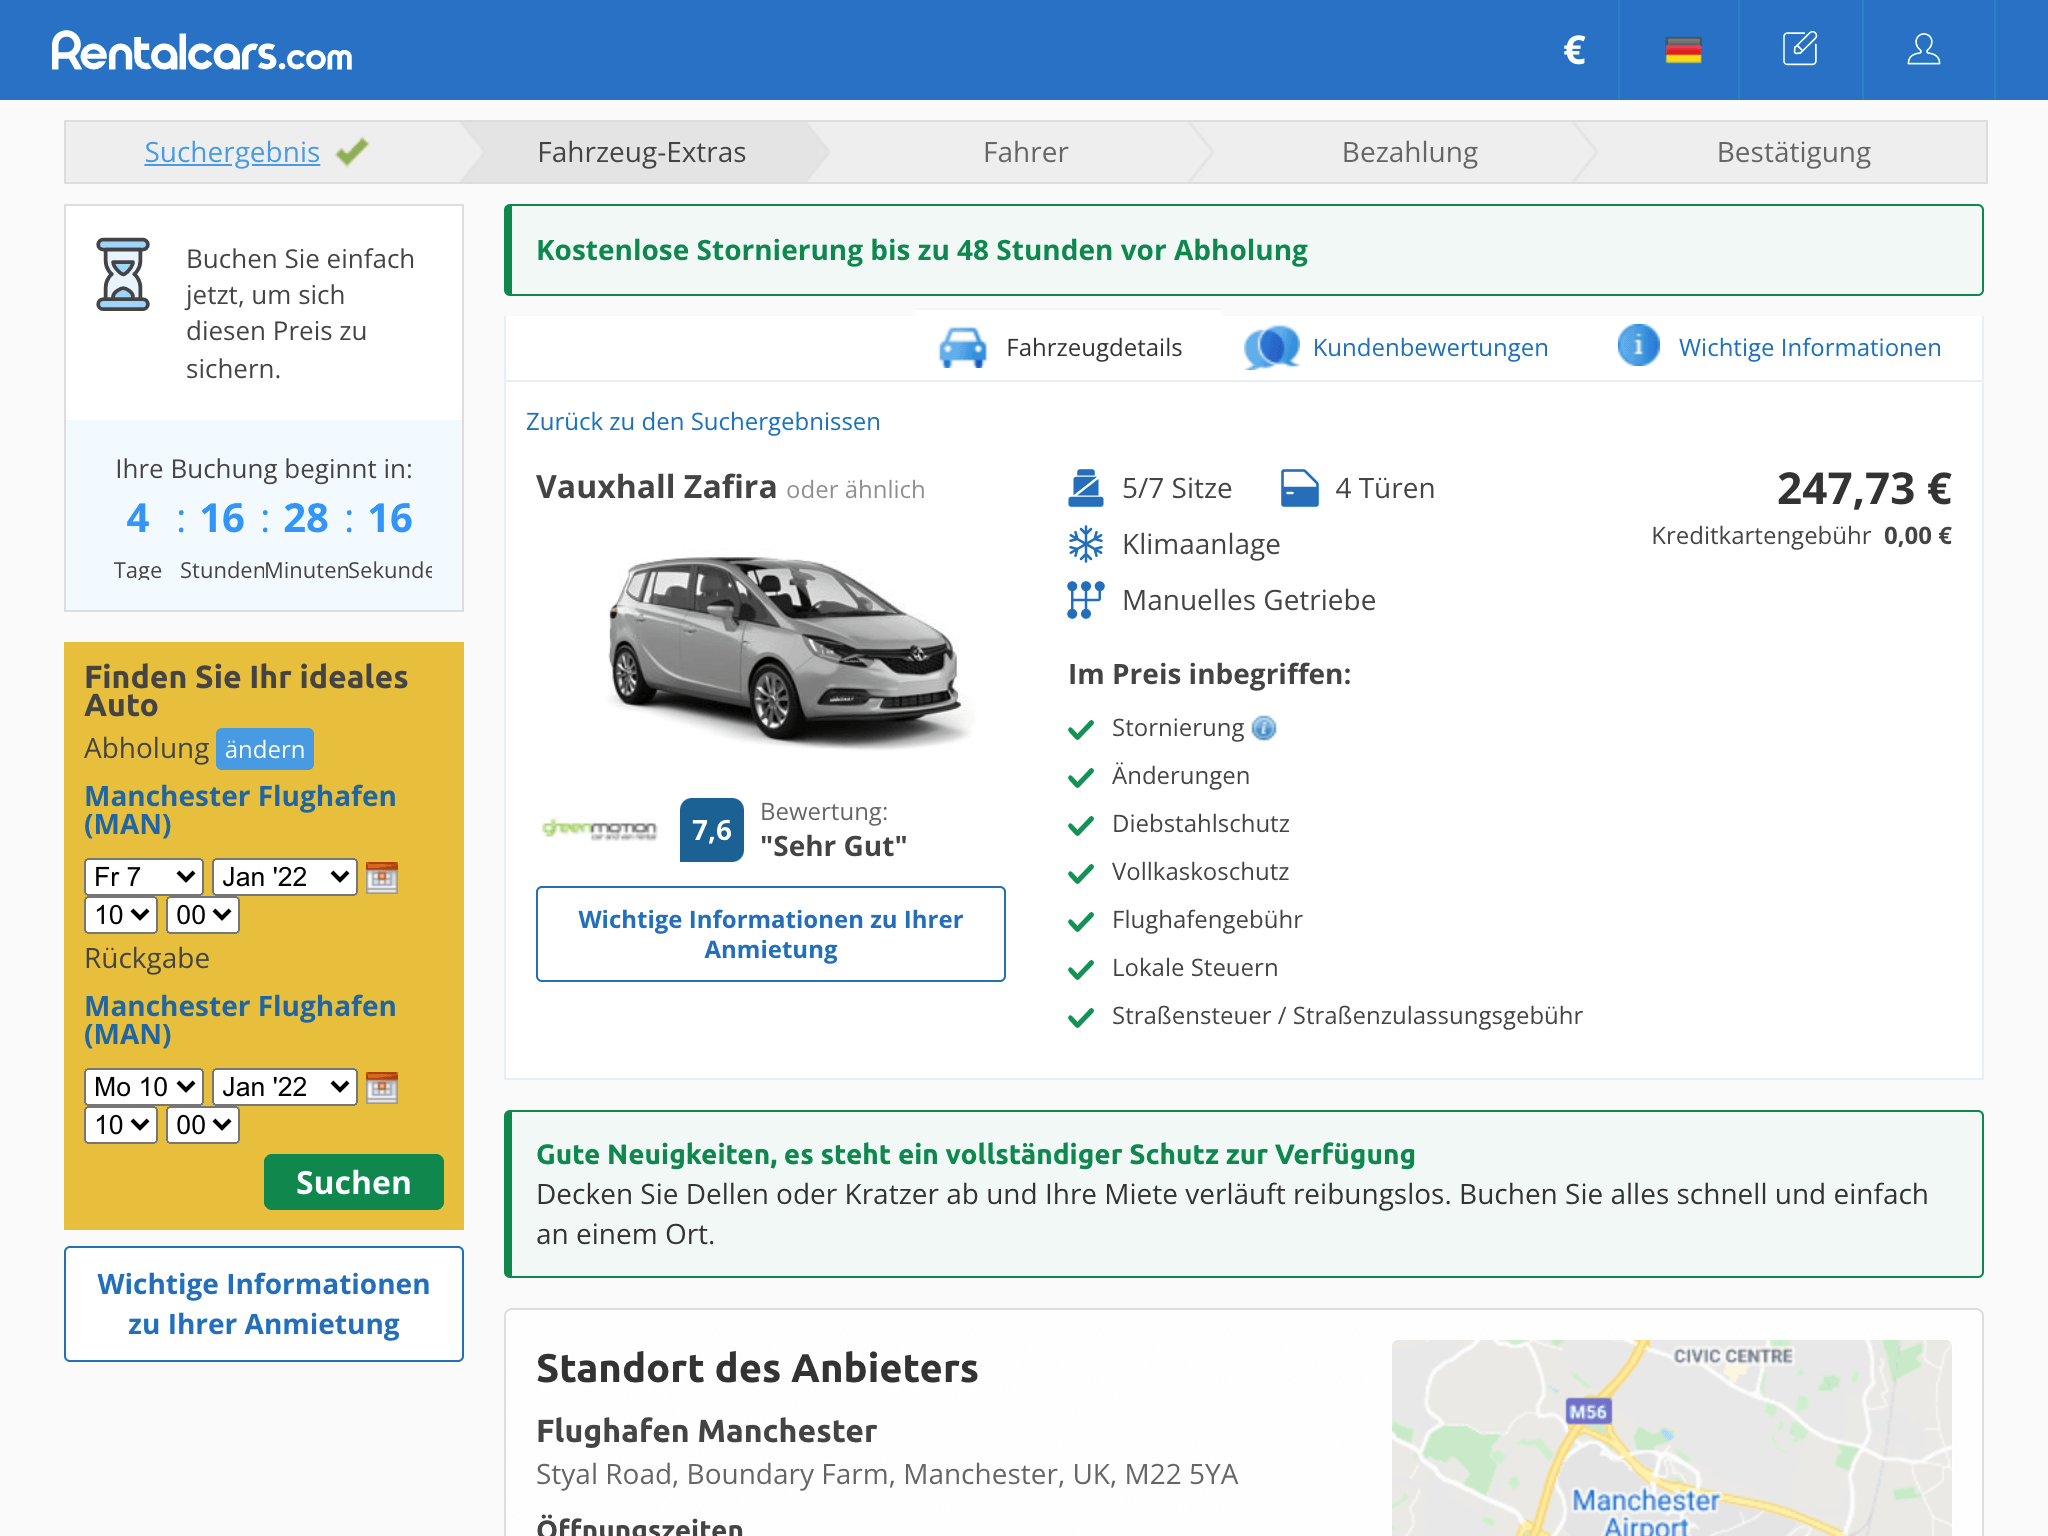2048x1536 pixels.
Task: Click the Styal Road address text
Action: (x=887, y=1474)
